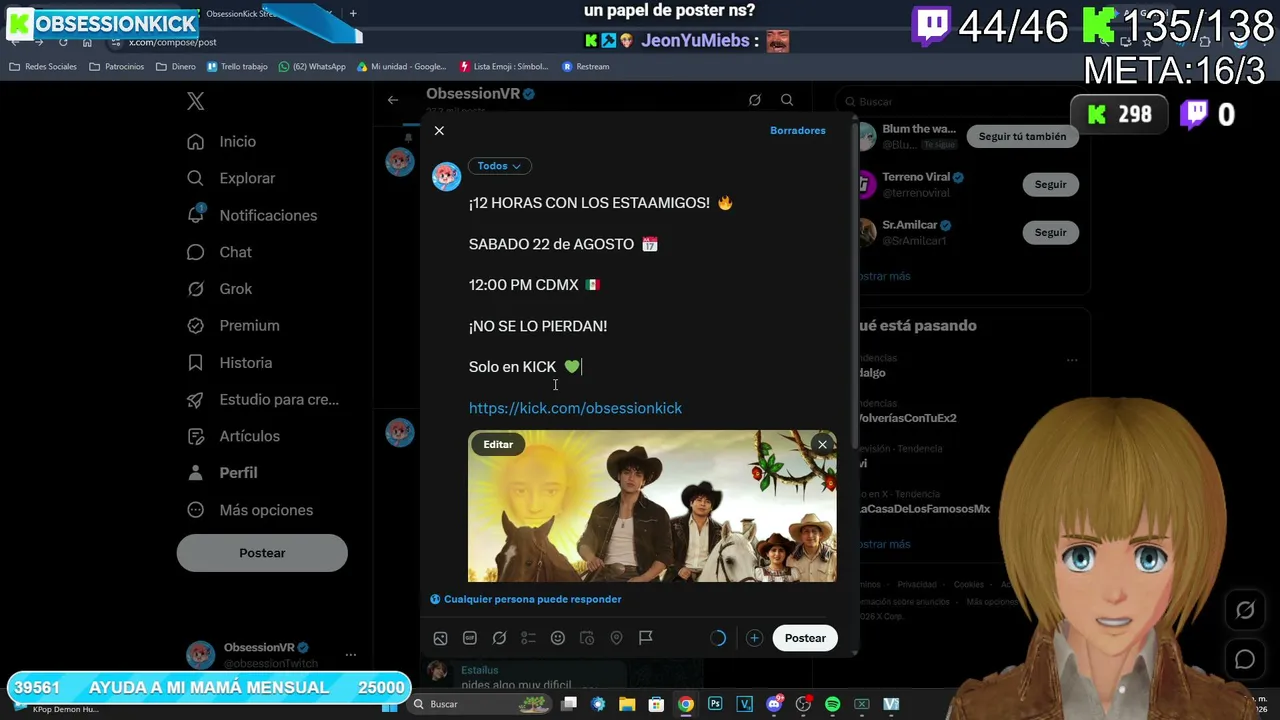The height and width of the screenshot is (720, 1280).
Task: Open the Redes Sociales bookmark folder
Action: click(43, 67)
